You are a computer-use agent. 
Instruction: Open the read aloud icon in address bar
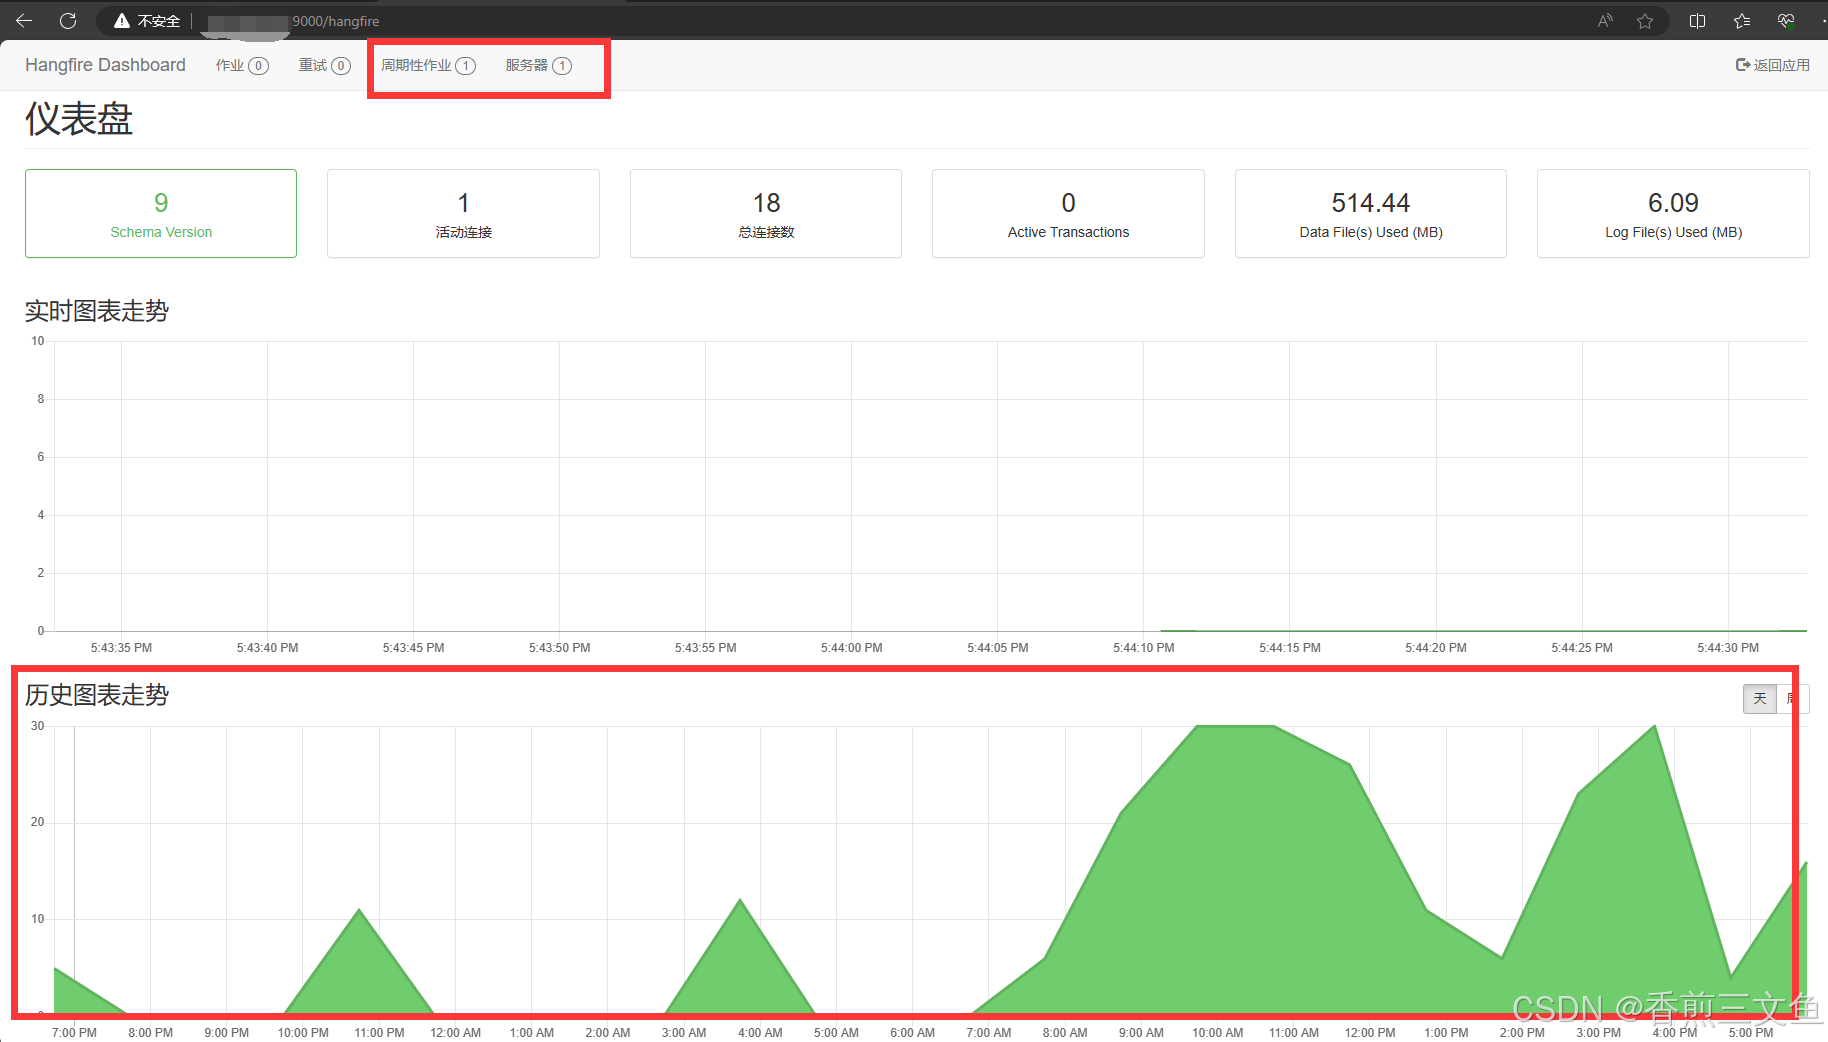tap(1605, 21)
